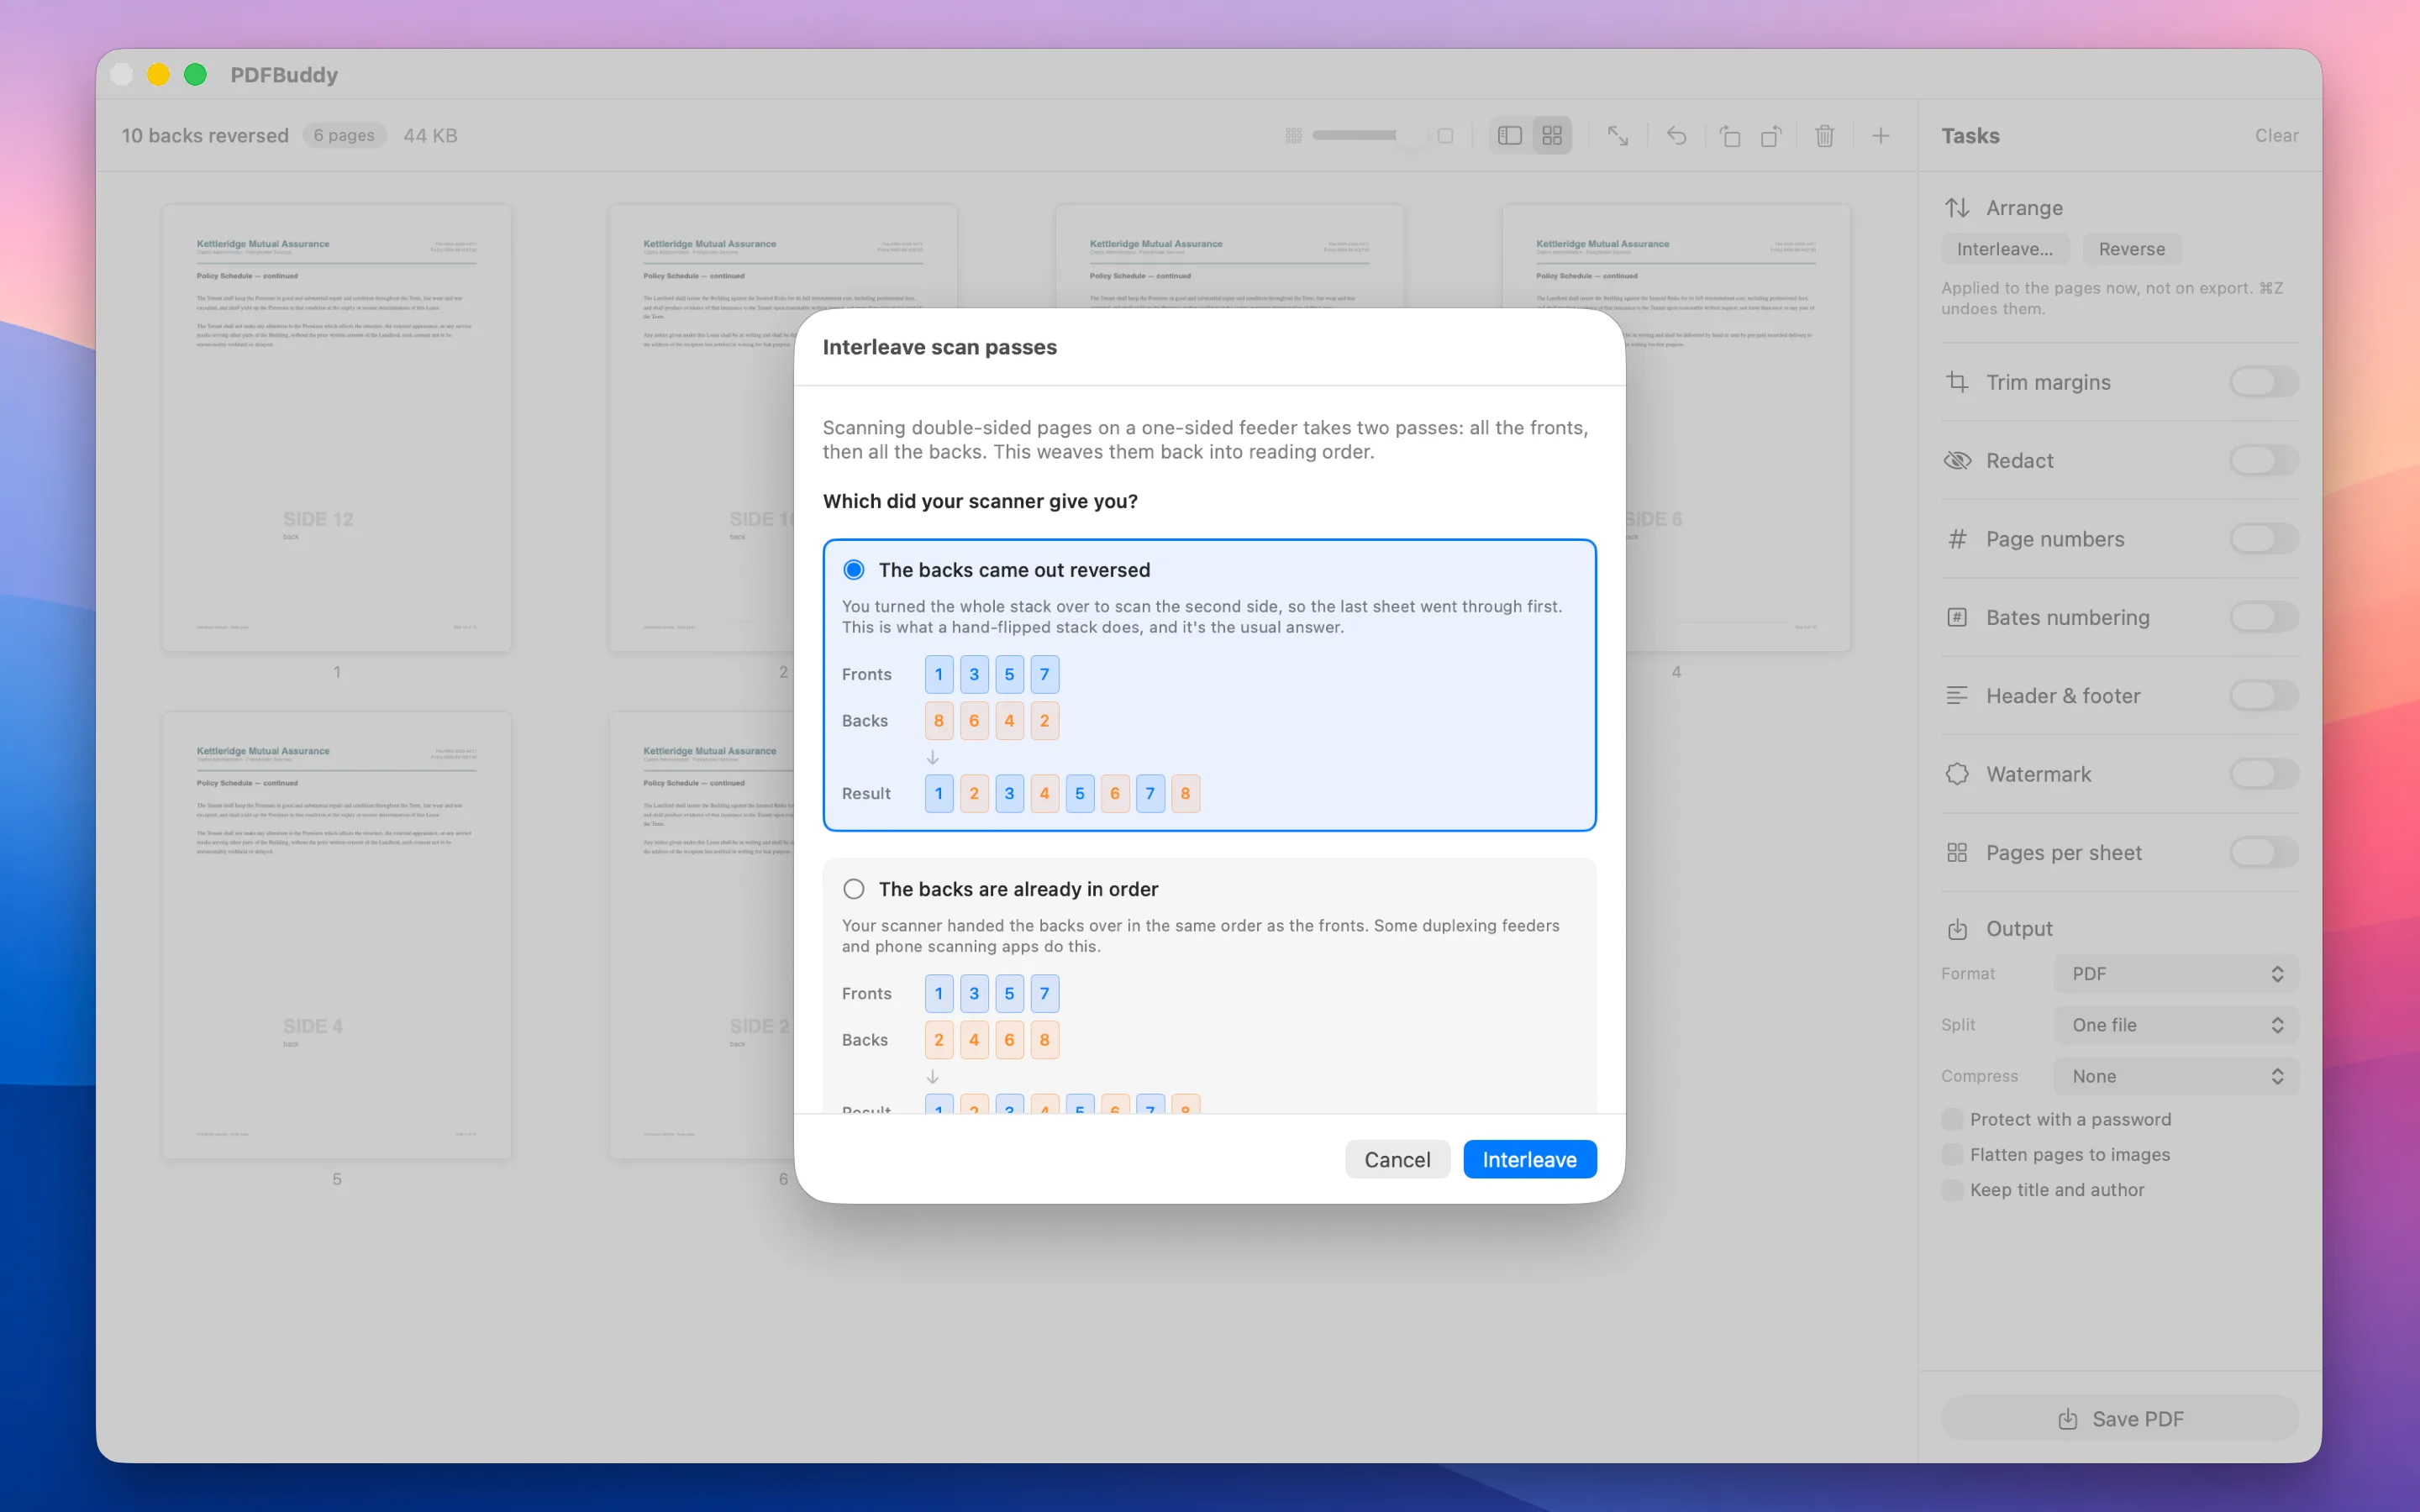Viewport: 2420px width, 1512px height.
Task: Click the Reverse button under Arrange
Action: [2132, 249]
